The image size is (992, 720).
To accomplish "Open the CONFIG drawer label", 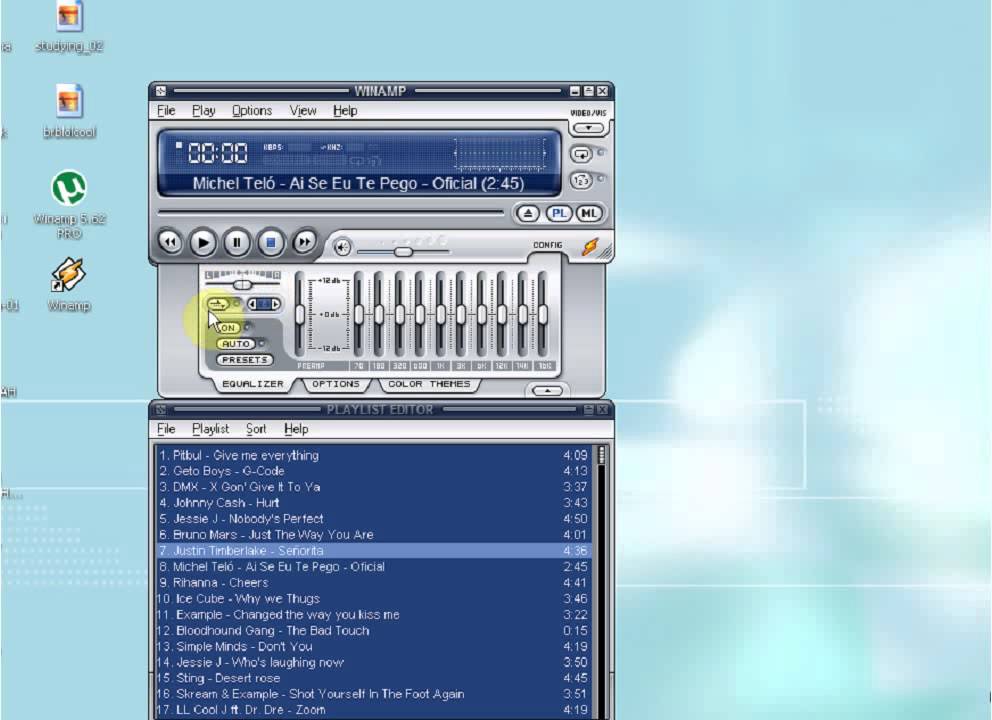I will coord(547,245).
